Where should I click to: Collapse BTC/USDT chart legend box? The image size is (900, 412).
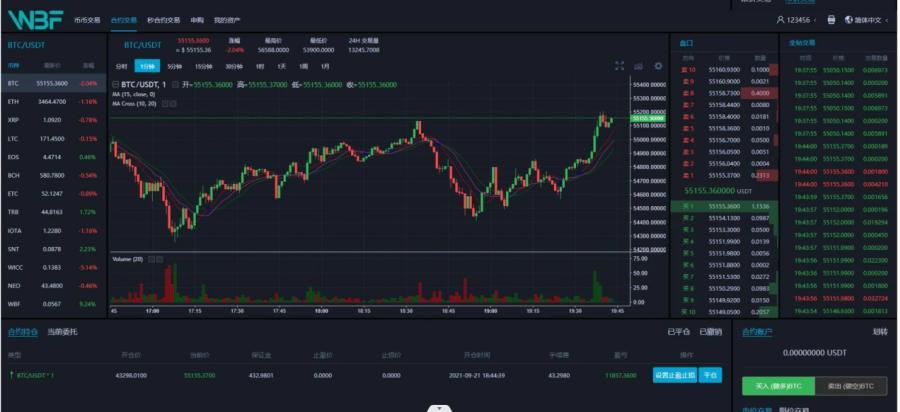click(116, 84)
